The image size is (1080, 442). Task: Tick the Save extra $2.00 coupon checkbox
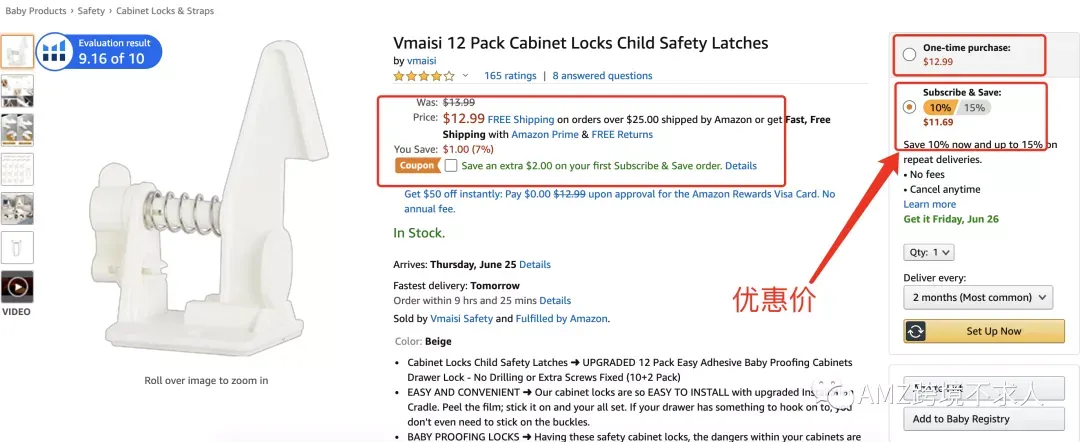tap(450, 165)
